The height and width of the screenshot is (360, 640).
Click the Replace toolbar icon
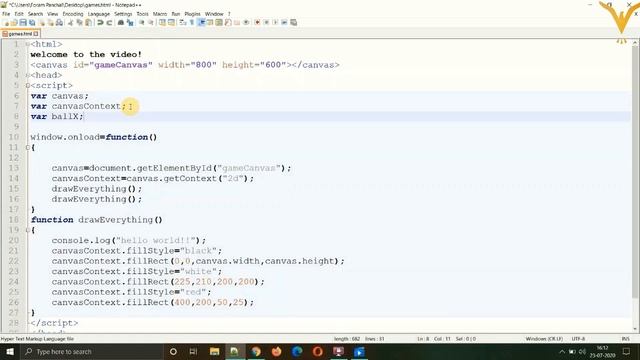coord(130,23)
